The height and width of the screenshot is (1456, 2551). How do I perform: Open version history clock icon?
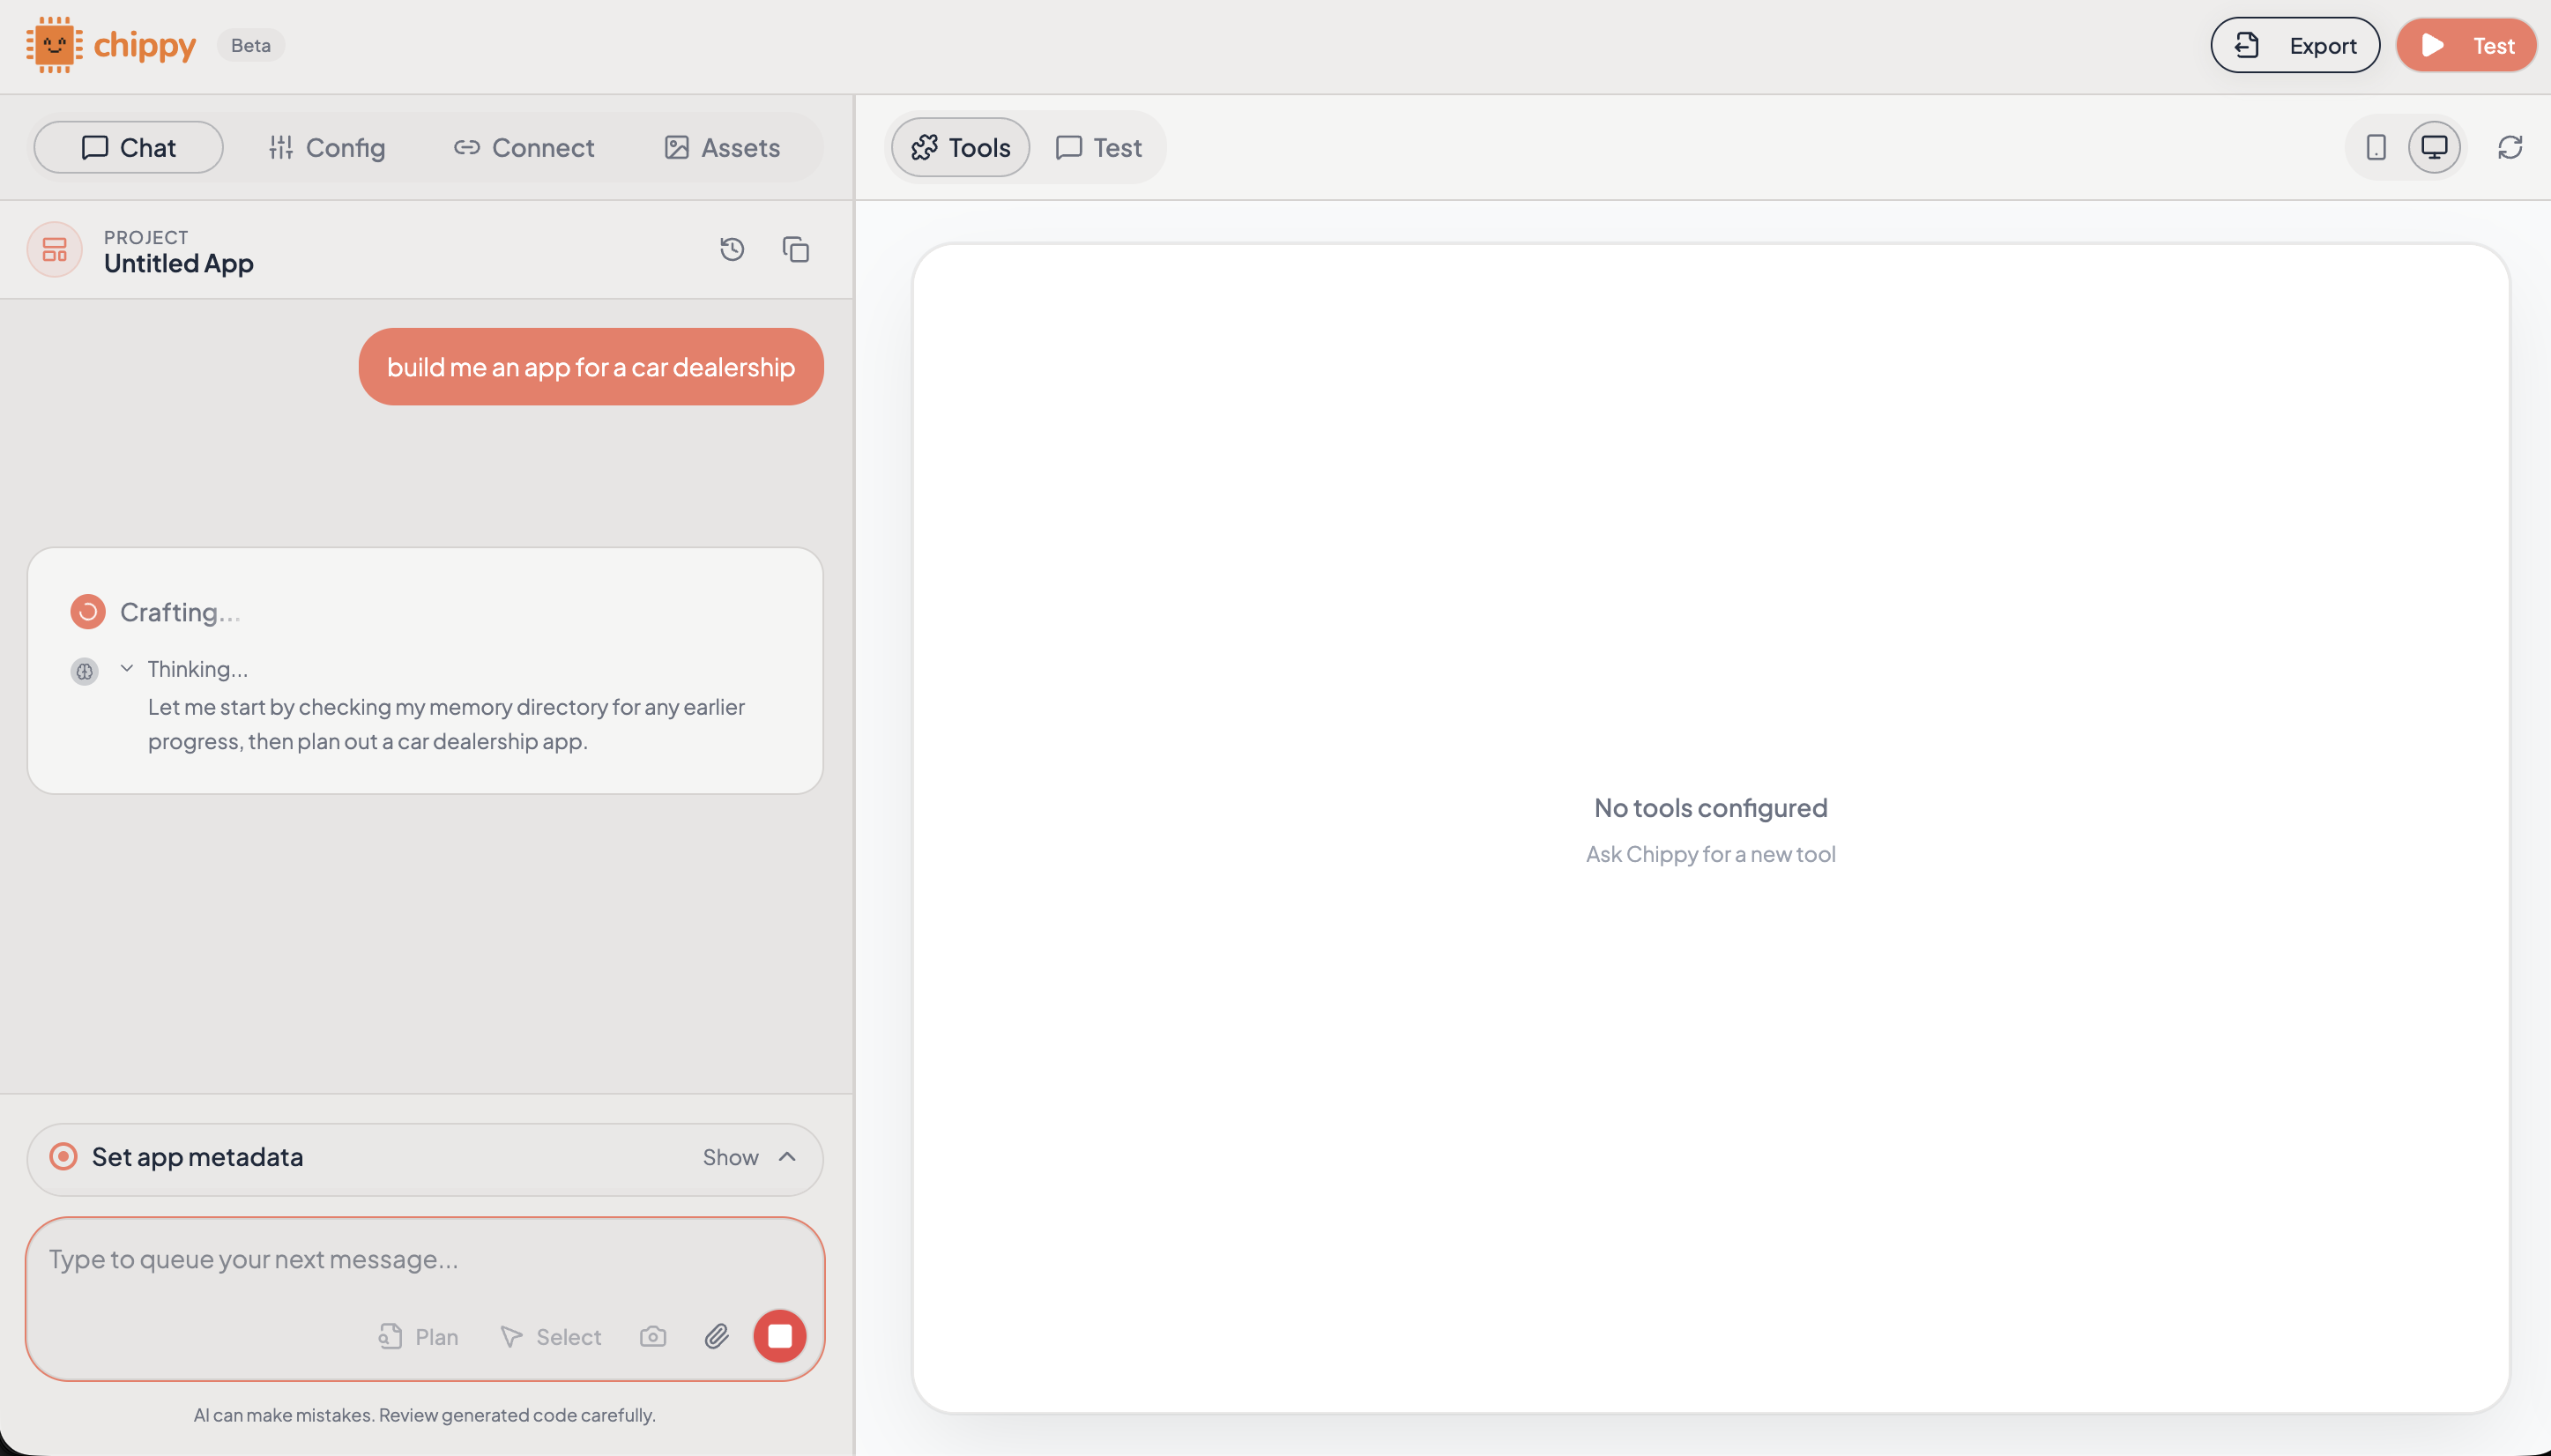click(x=732, y=249)
